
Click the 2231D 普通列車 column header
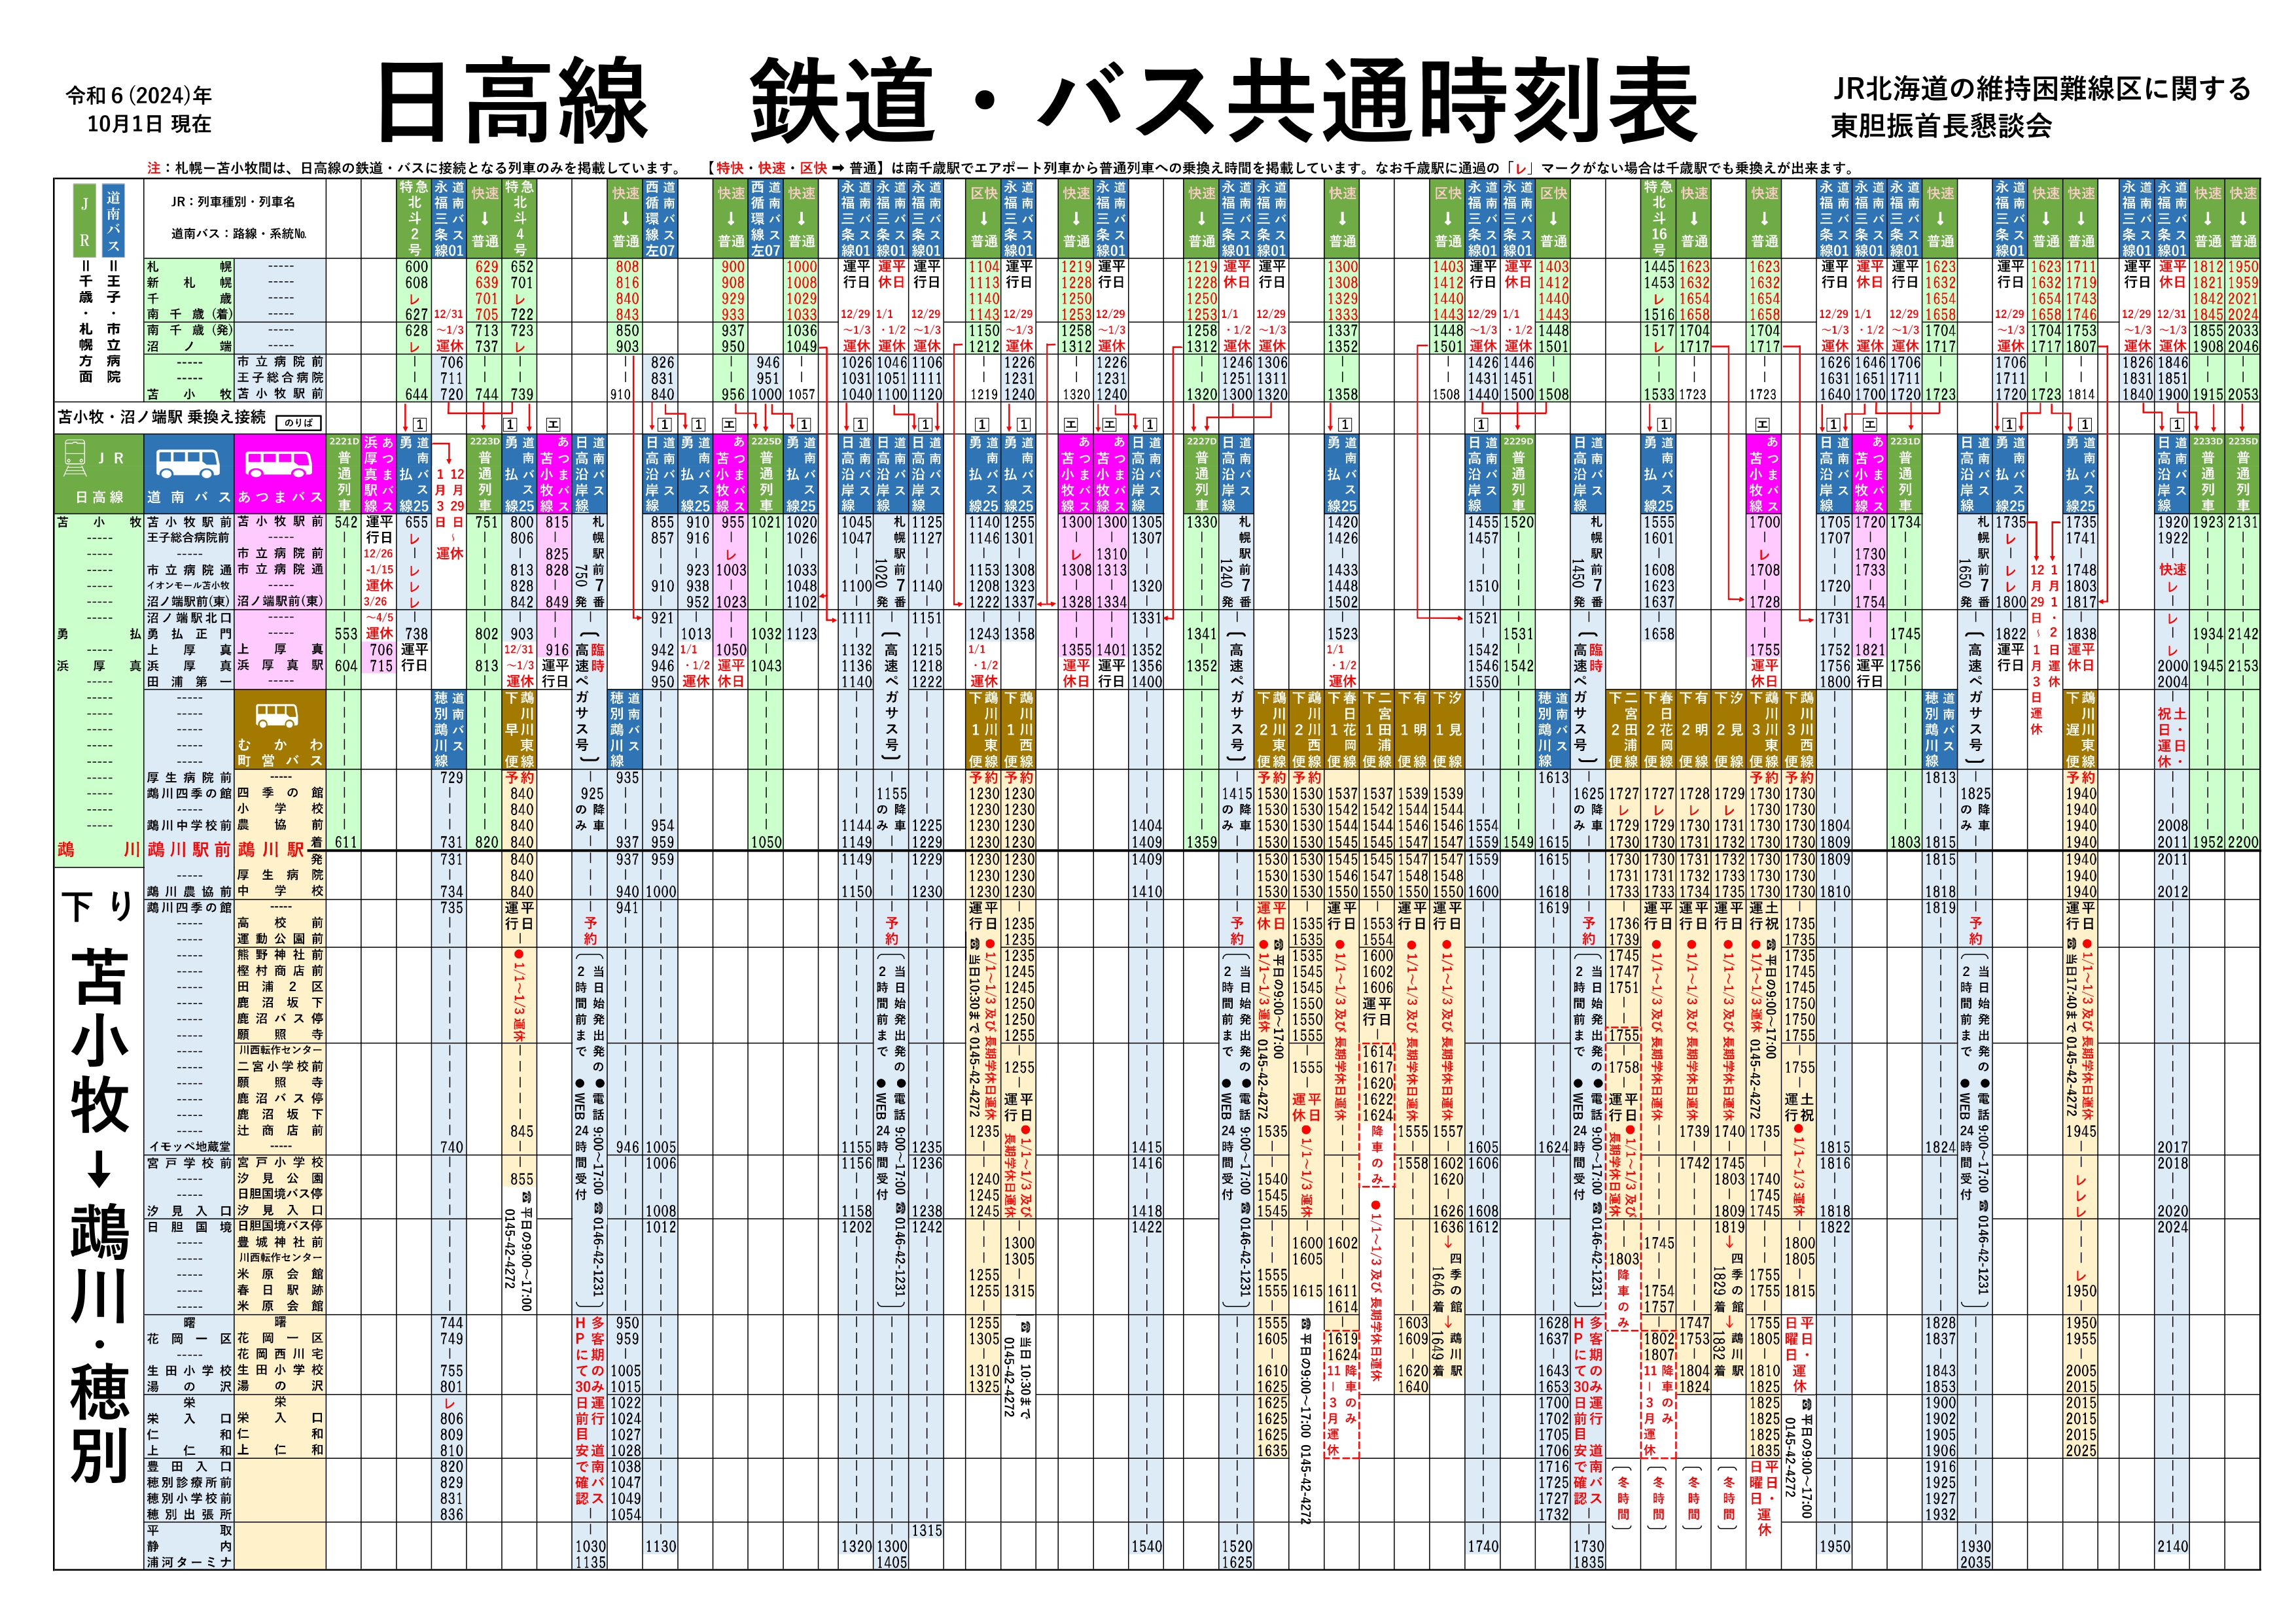[x=1904, y=474]
